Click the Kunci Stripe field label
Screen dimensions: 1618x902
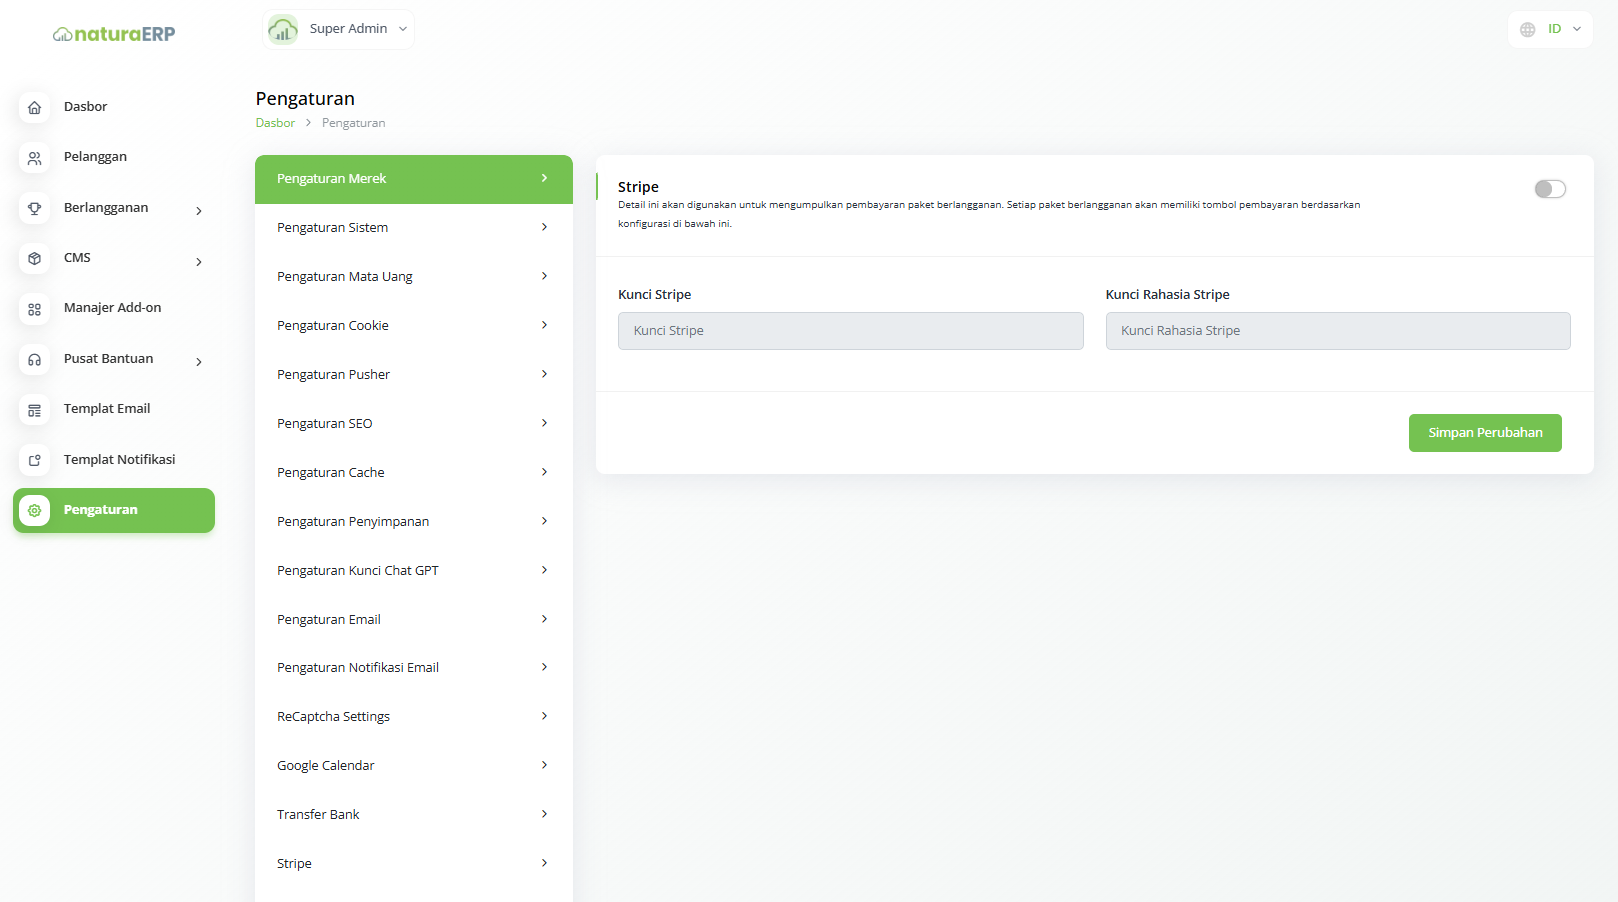[654, 295]
